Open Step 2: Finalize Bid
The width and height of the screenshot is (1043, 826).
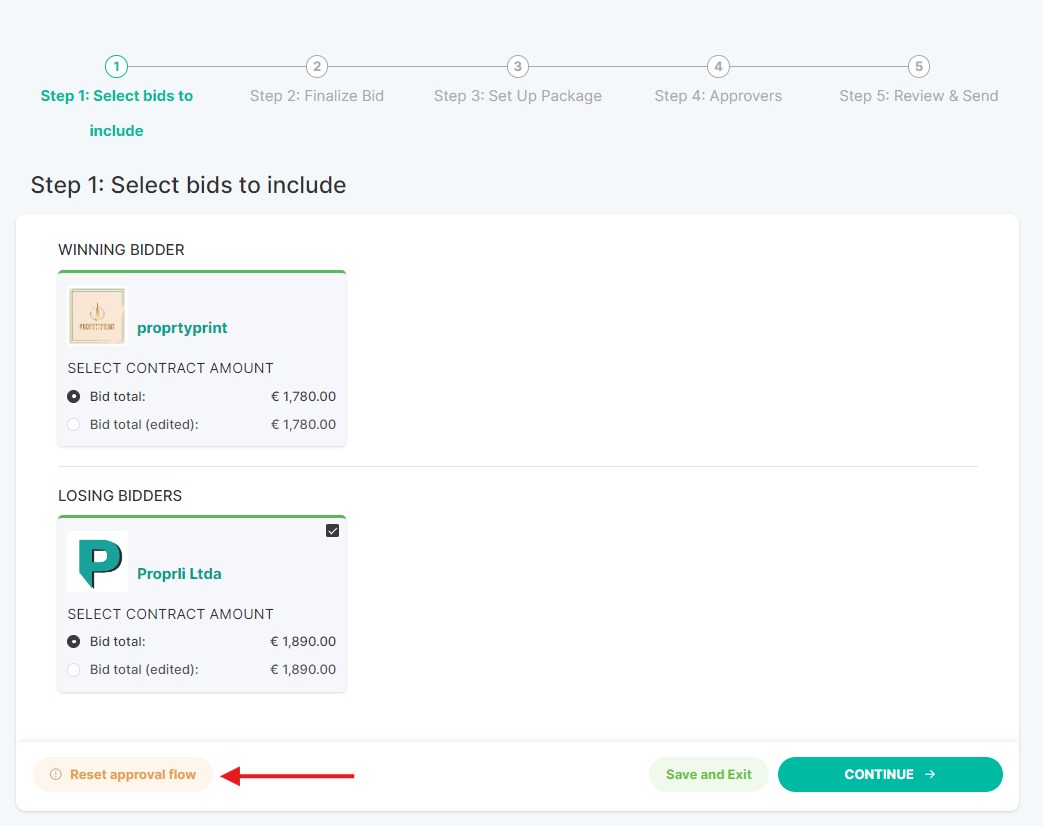317,96
